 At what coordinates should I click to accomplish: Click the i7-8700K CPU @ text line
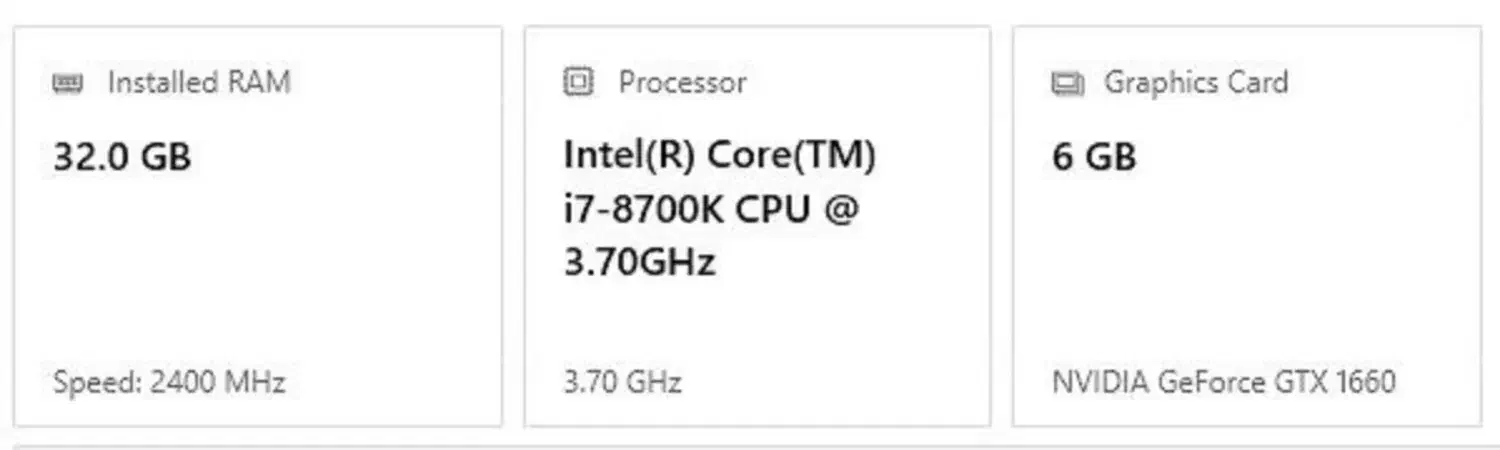click(711, 209)
